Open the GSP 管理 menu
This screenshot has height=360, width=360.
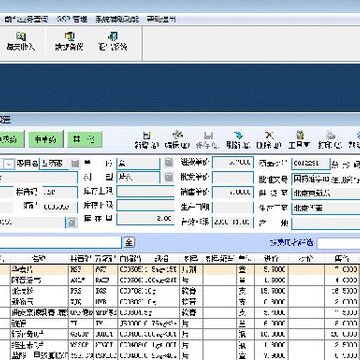[x=72, y=19]
